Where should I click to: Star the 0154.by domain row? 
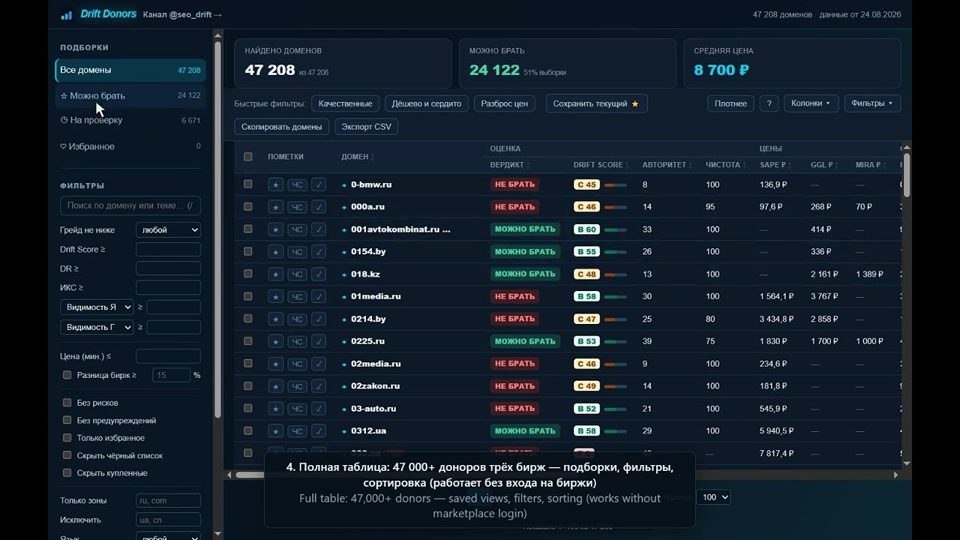pos(276,252)
